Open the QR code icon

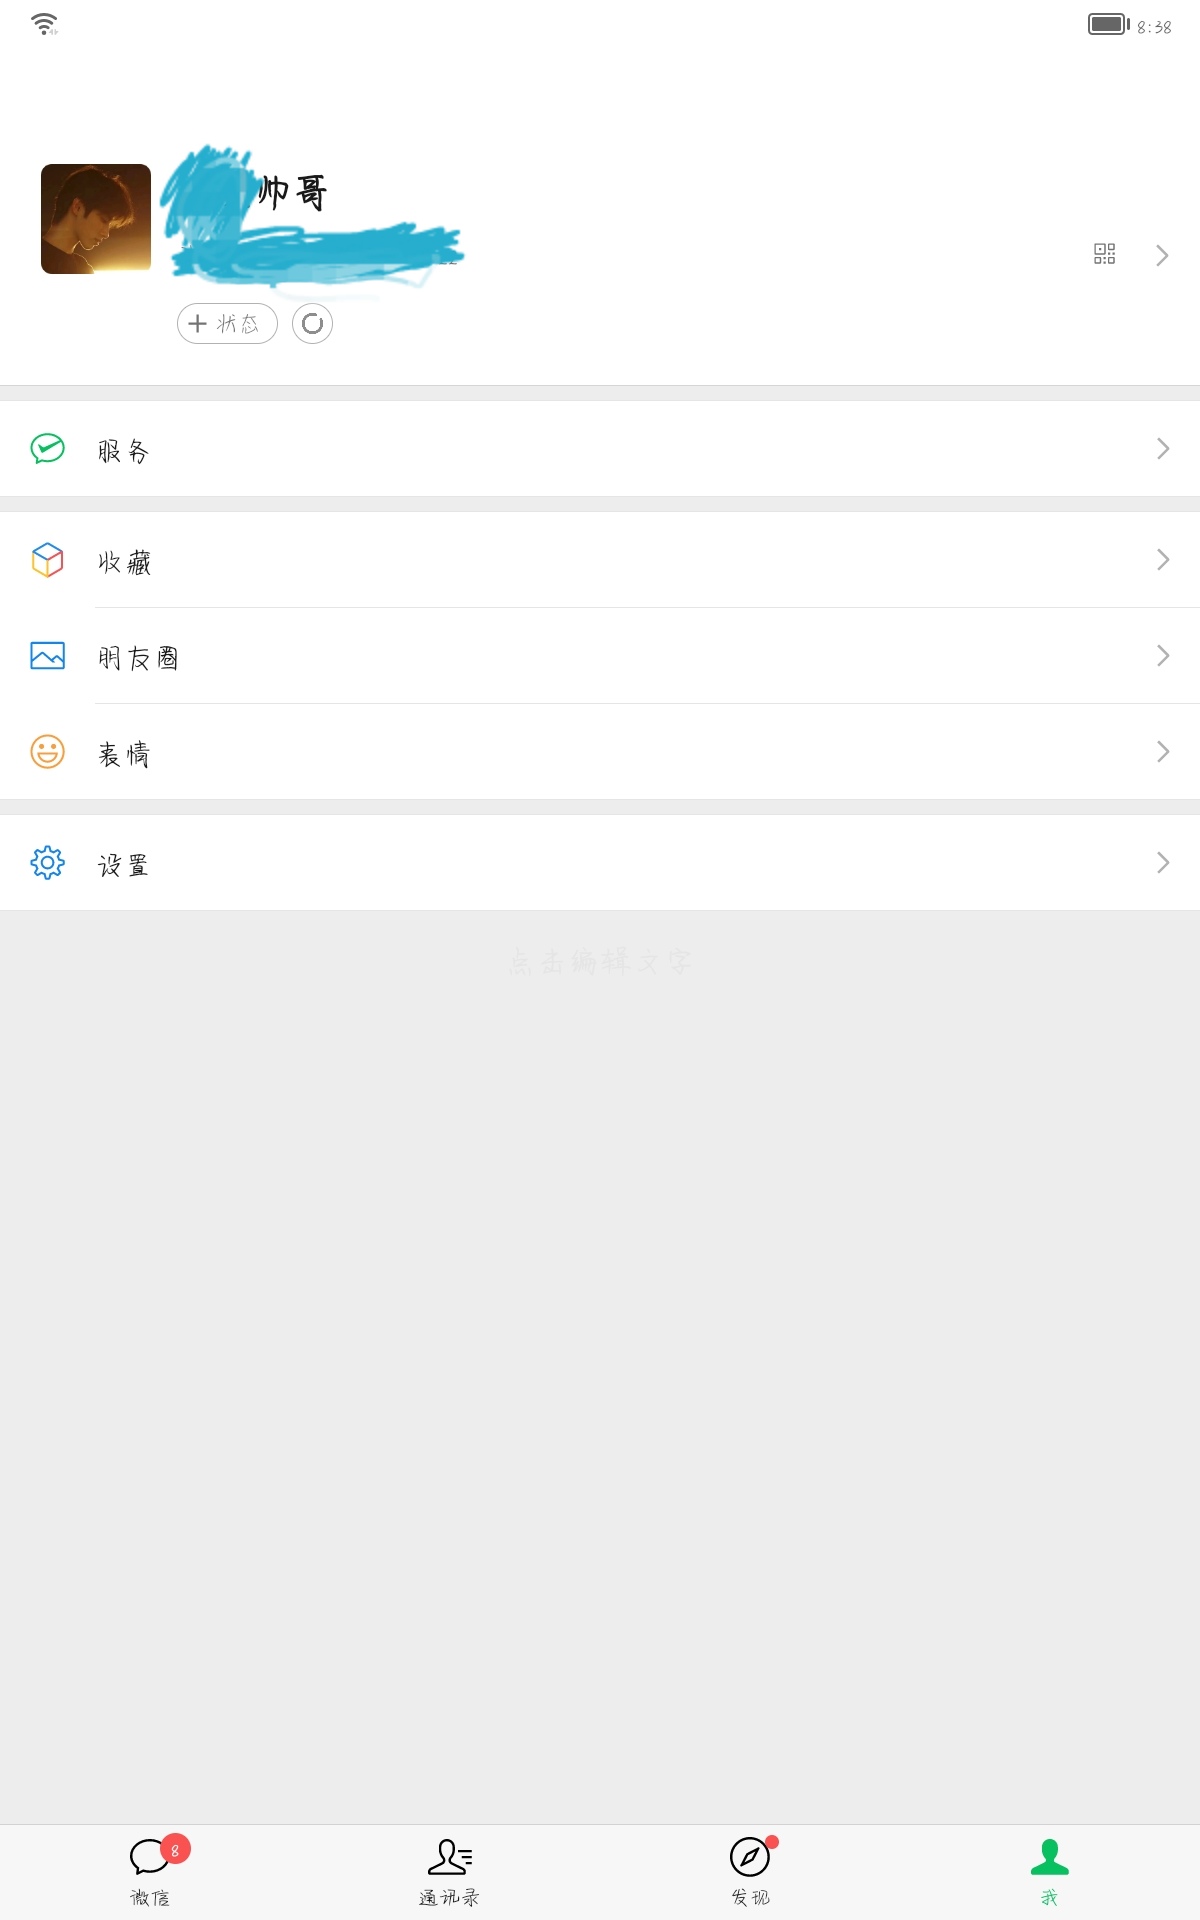1104,254
